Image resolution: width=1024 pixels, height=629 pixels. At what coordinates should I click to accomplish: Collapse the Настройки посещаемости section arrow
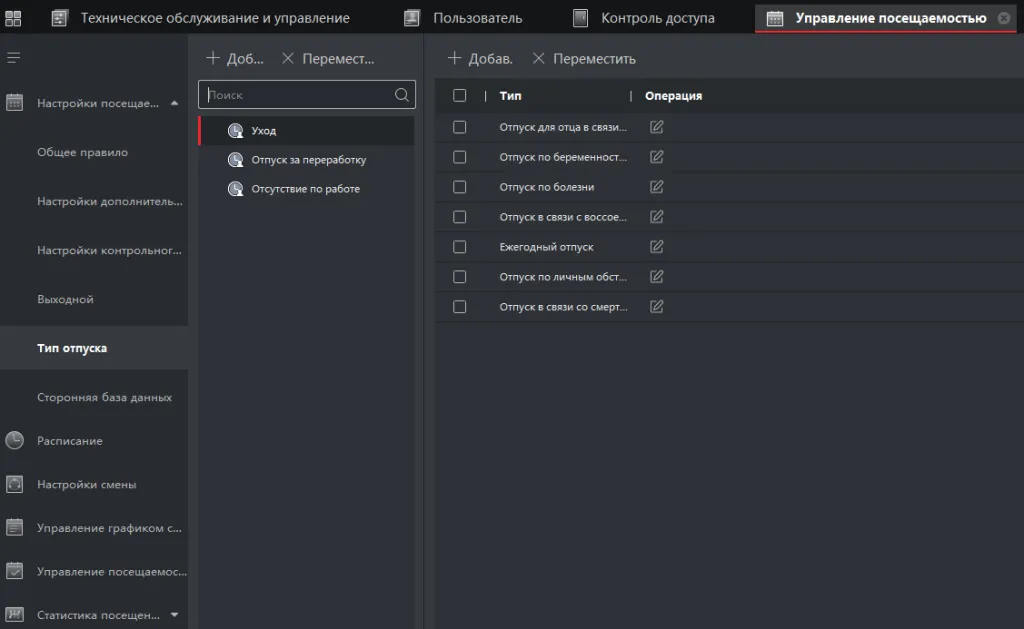(x=175, y=103)
